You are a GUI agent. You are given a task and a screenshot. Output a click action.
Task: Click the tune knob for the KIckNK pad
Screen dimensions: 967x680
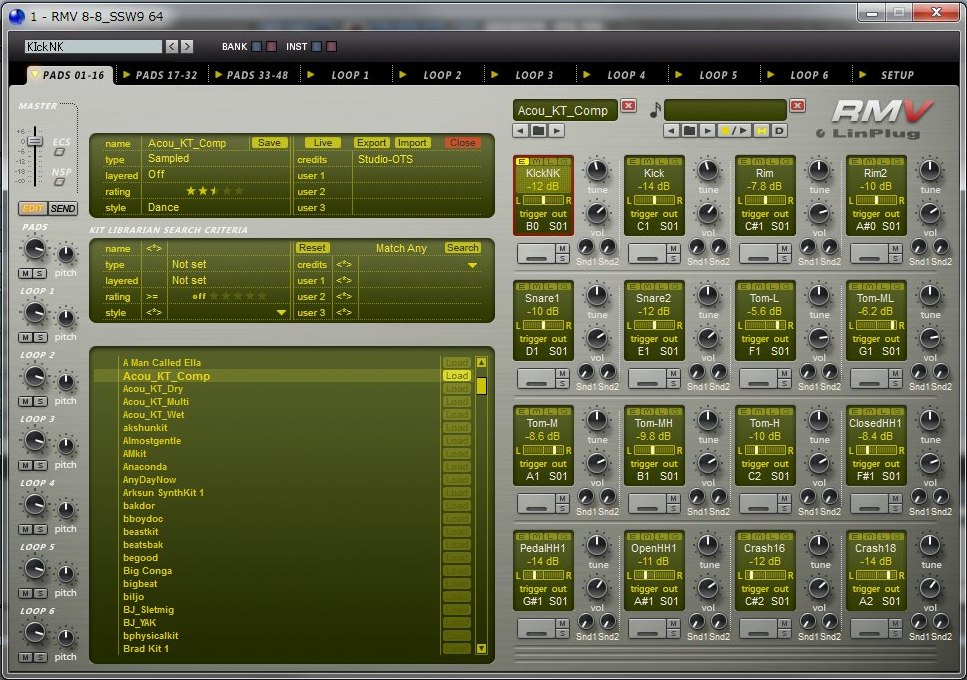tap(597, 170)
